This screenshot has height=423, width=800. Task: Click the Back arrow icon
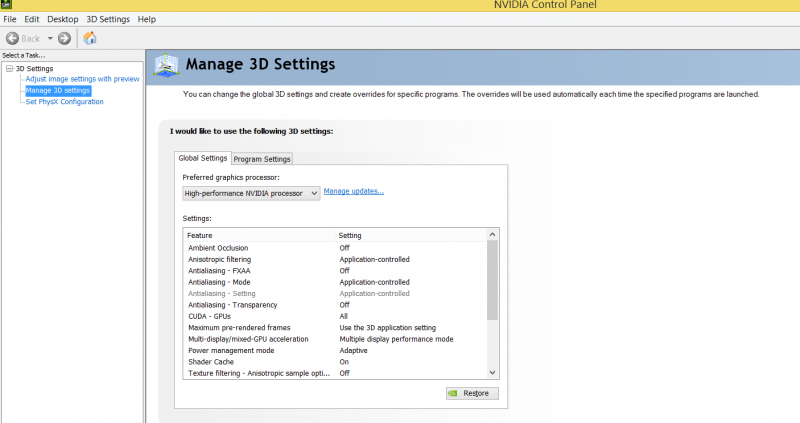pos(12,38)
